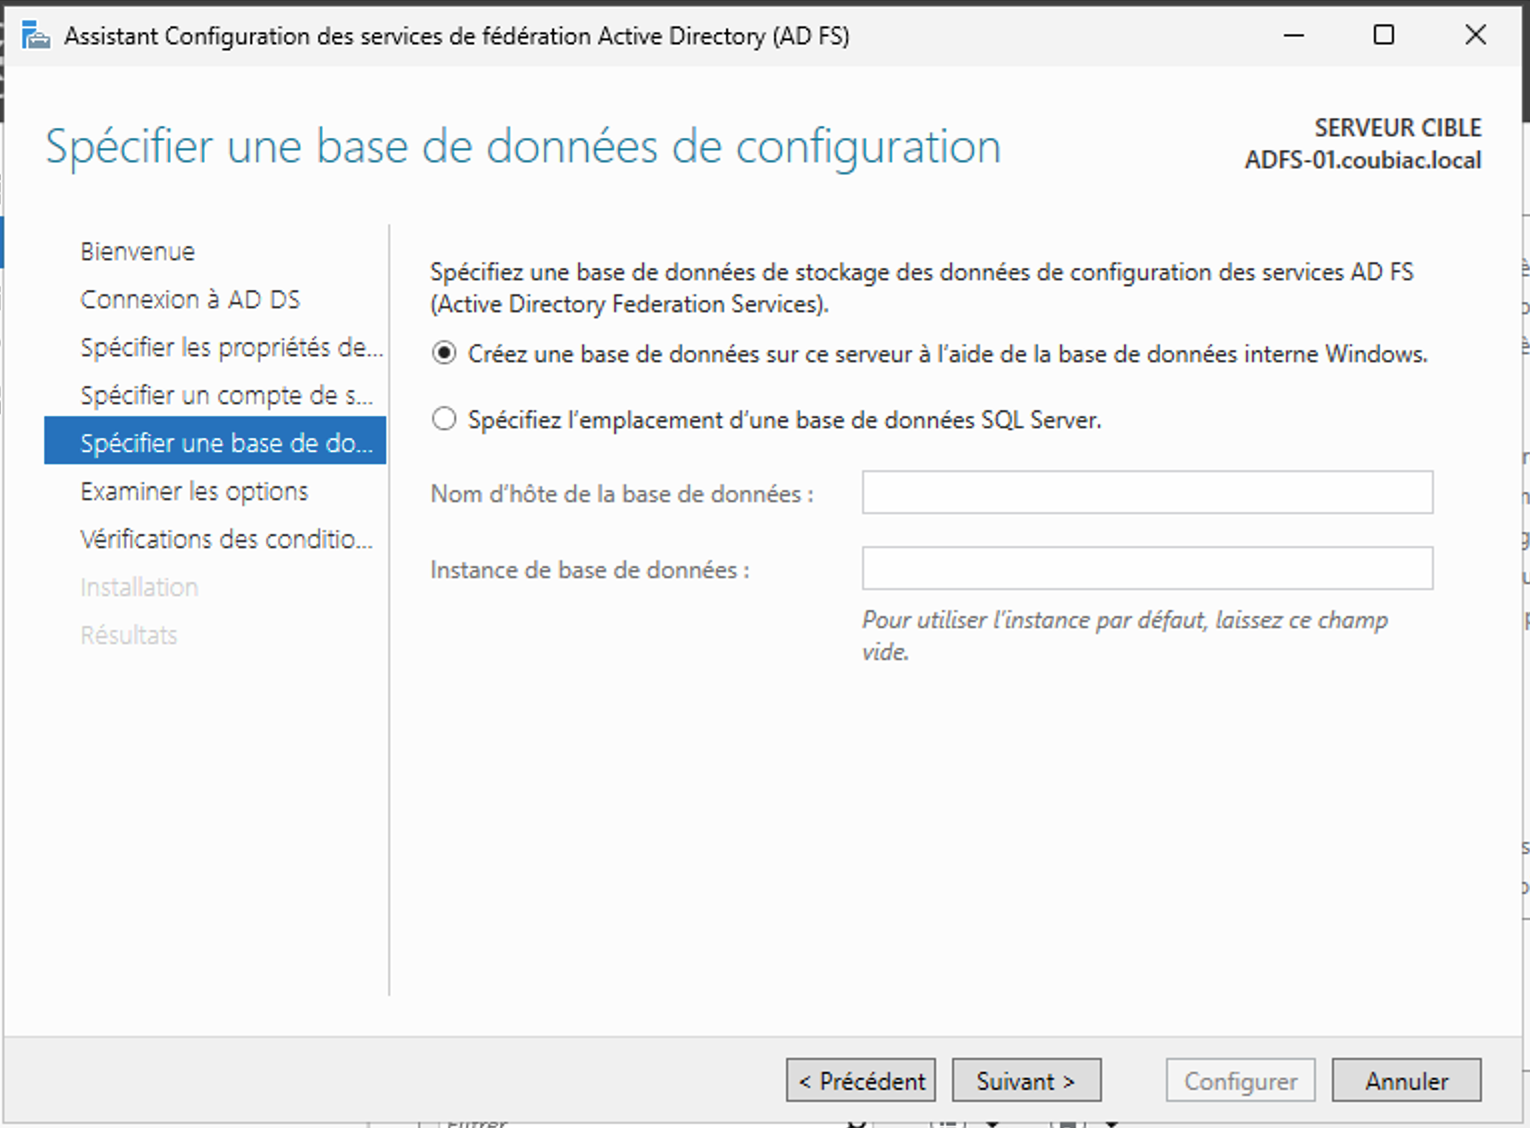Cancel the wizard with Annuler

pos(1406,1081)
